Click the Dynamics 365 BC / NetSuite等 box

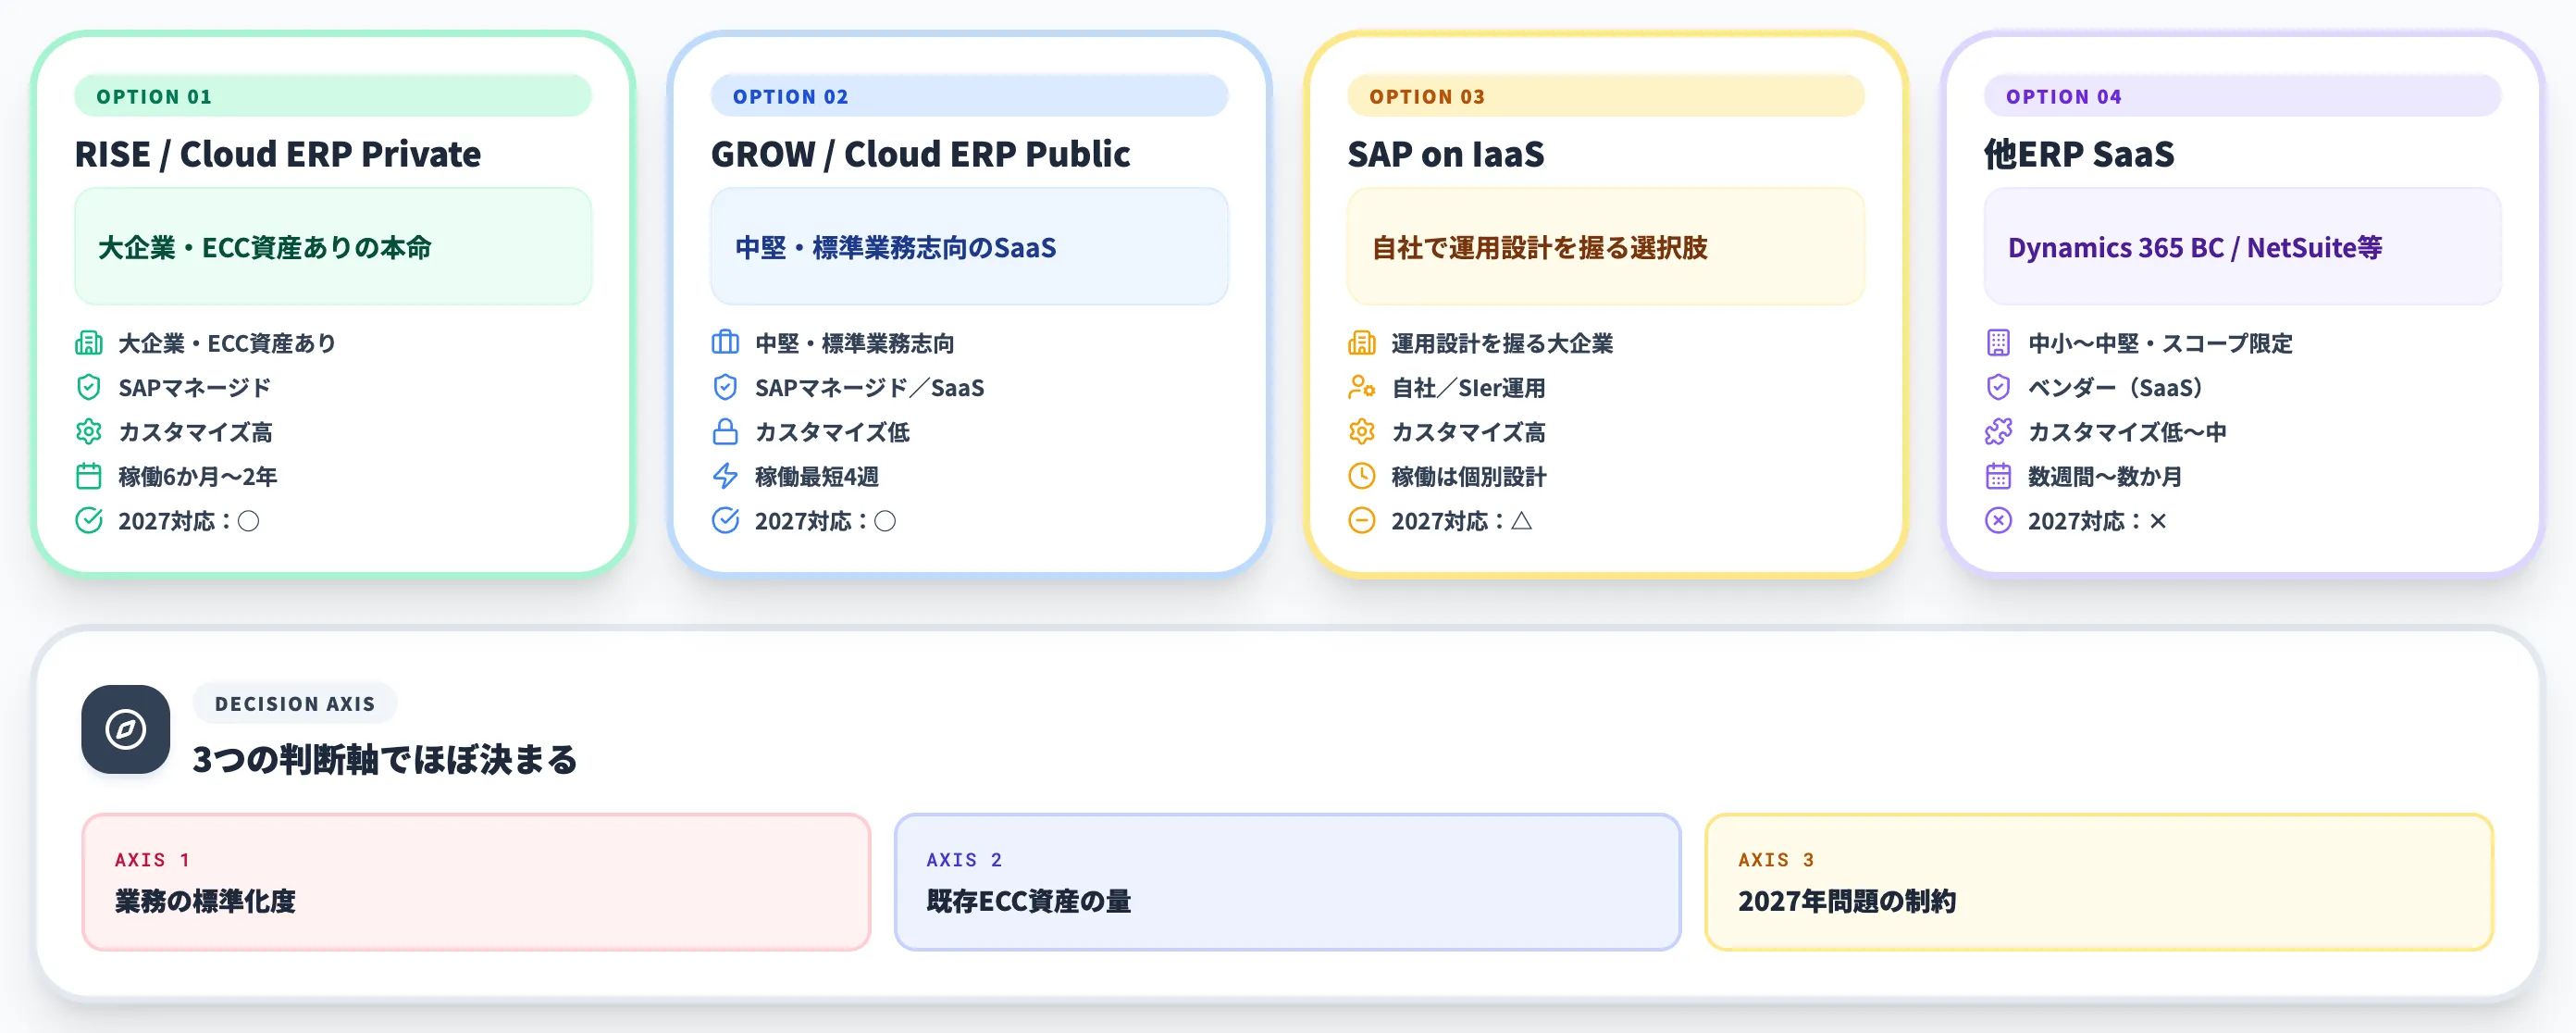coord(2242,247)
